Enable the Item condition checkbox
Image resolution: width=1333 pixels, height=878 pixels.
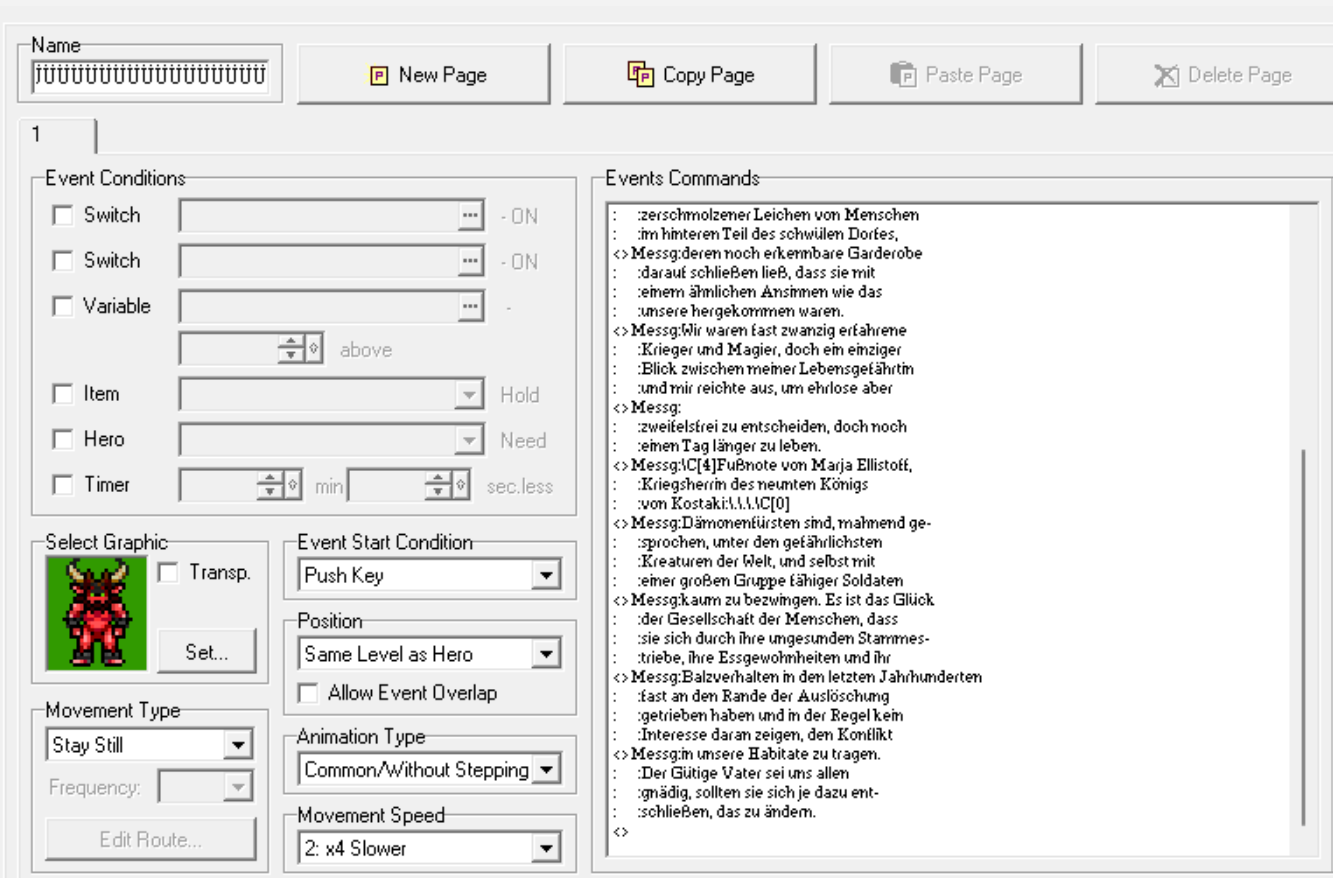point(63,395)
